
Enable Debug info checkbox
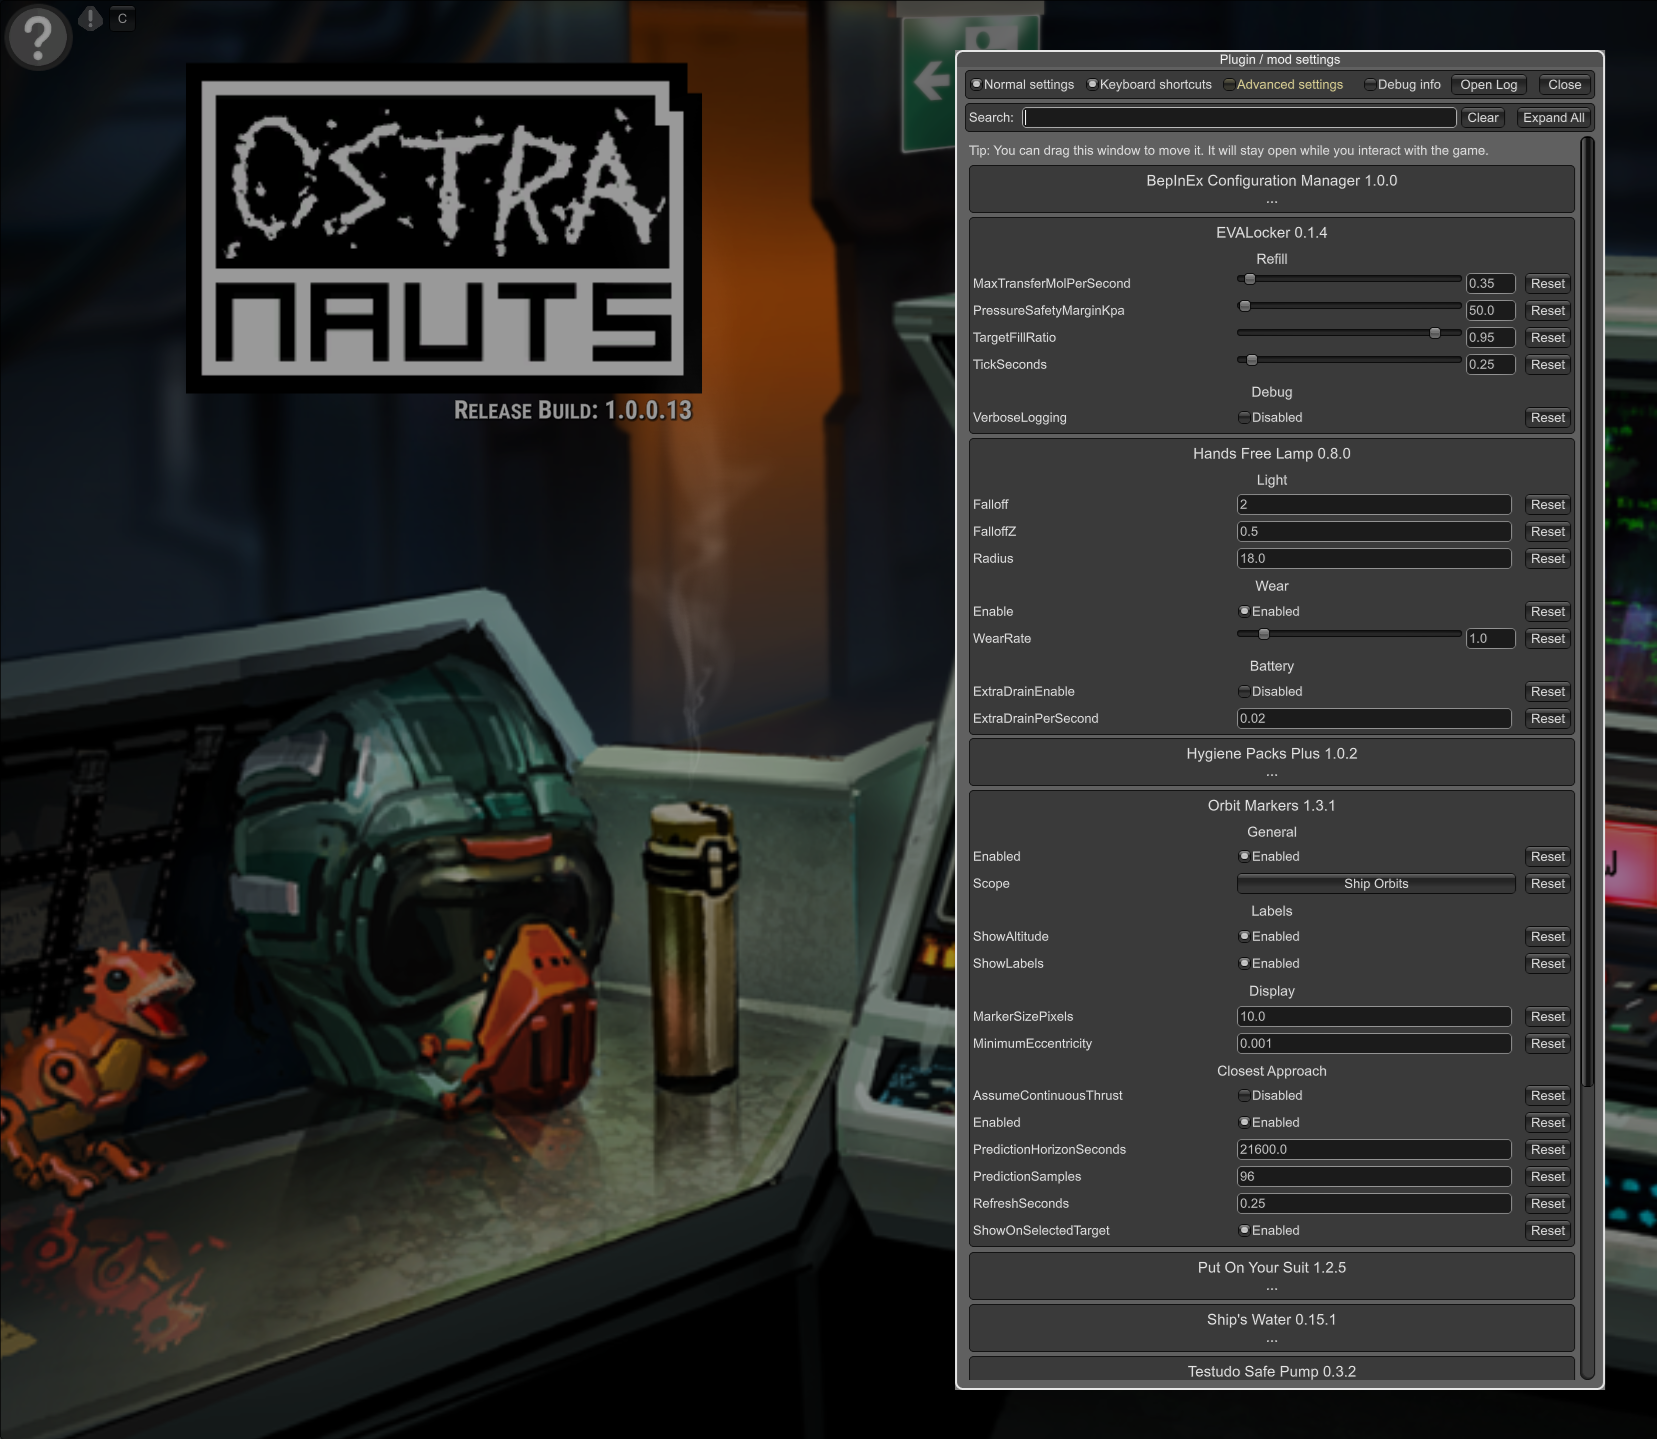1402,85
